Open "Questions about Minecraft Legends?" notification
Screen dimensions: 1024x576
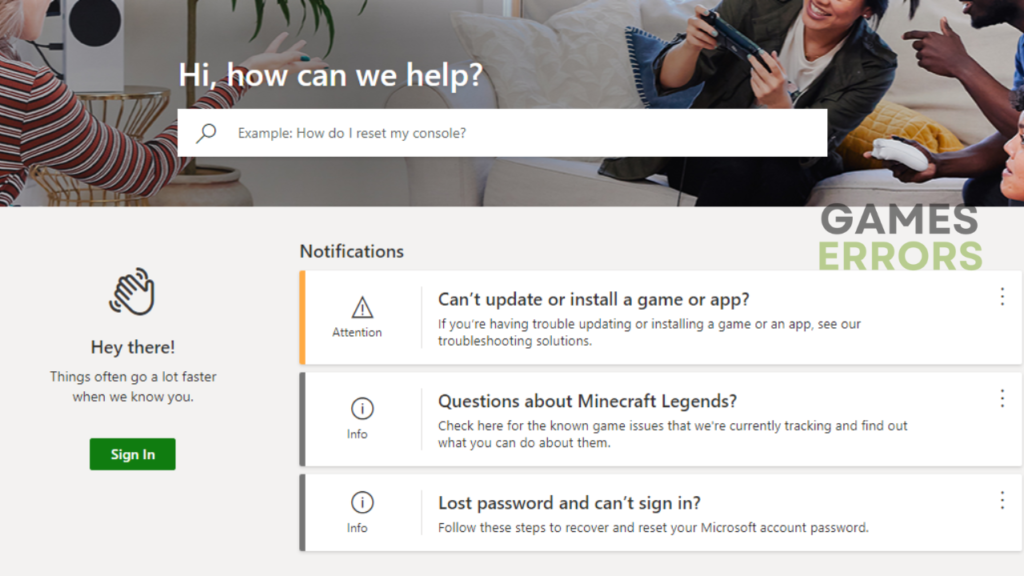[x=587, y=401]
